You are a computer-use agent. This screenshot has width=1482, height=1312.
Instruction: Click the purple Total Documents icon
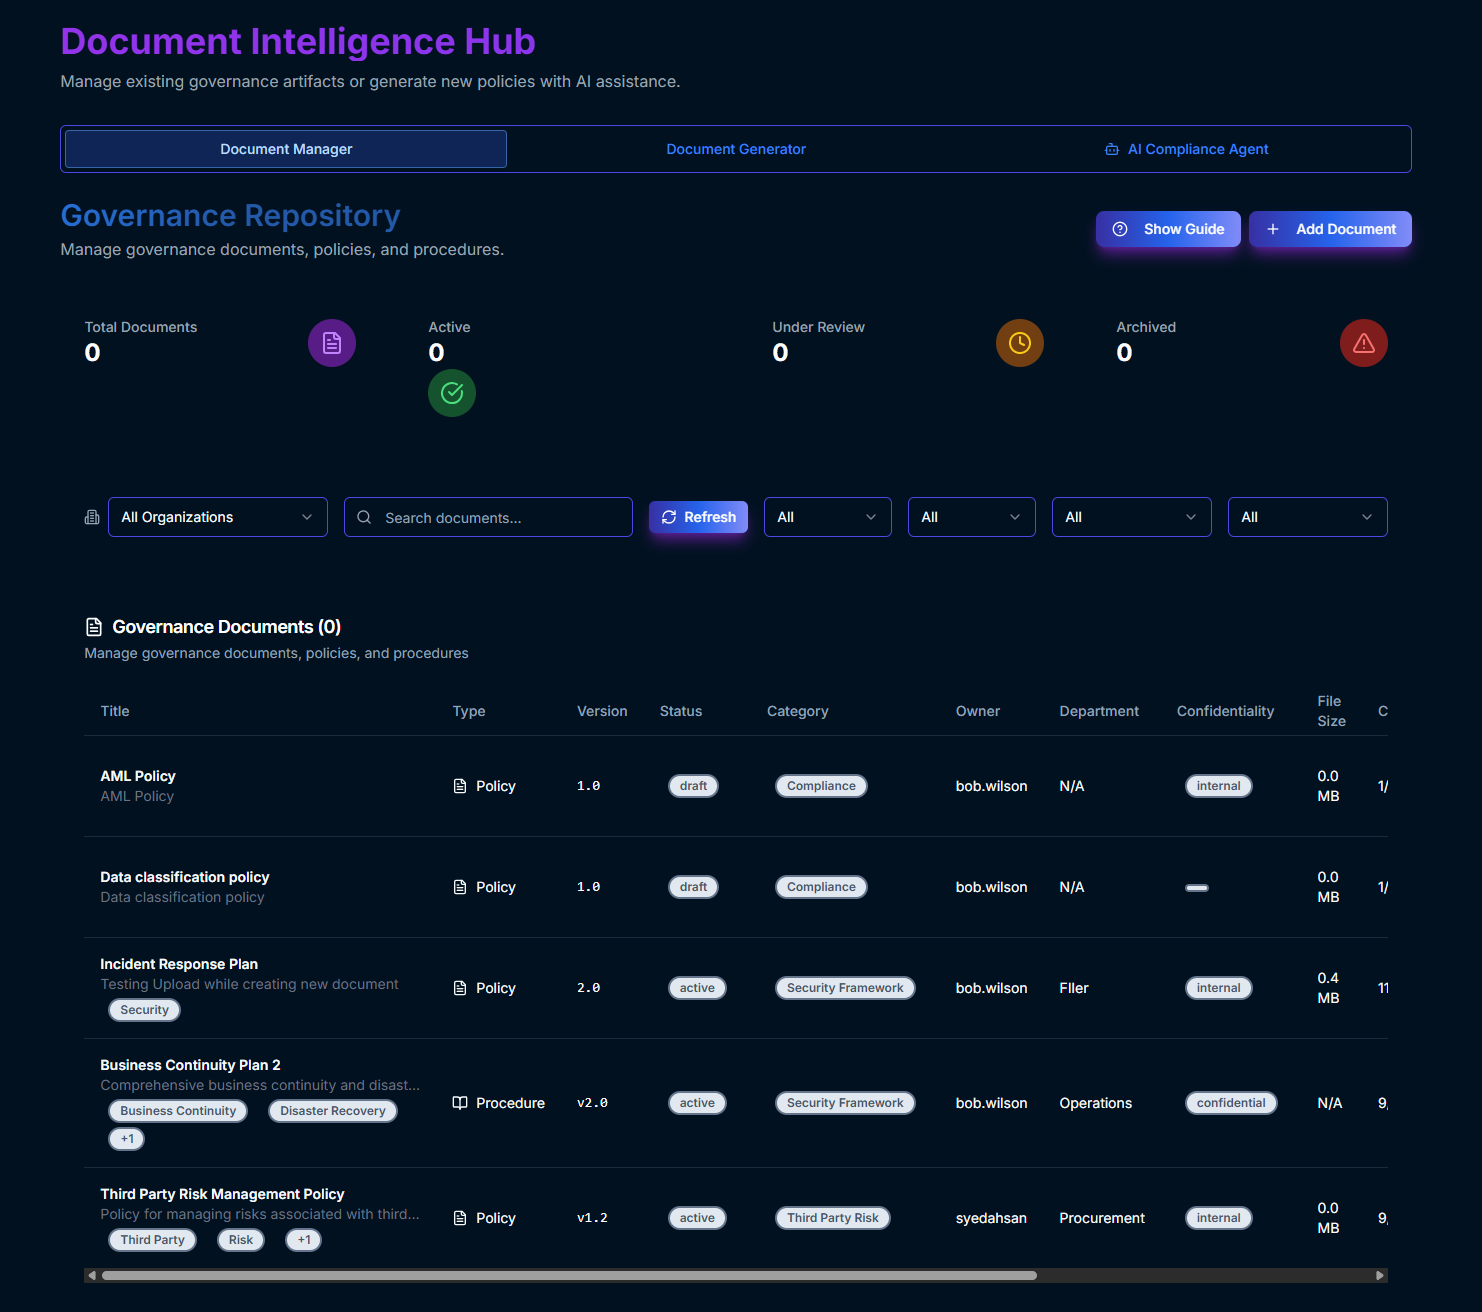click(332, 343)
